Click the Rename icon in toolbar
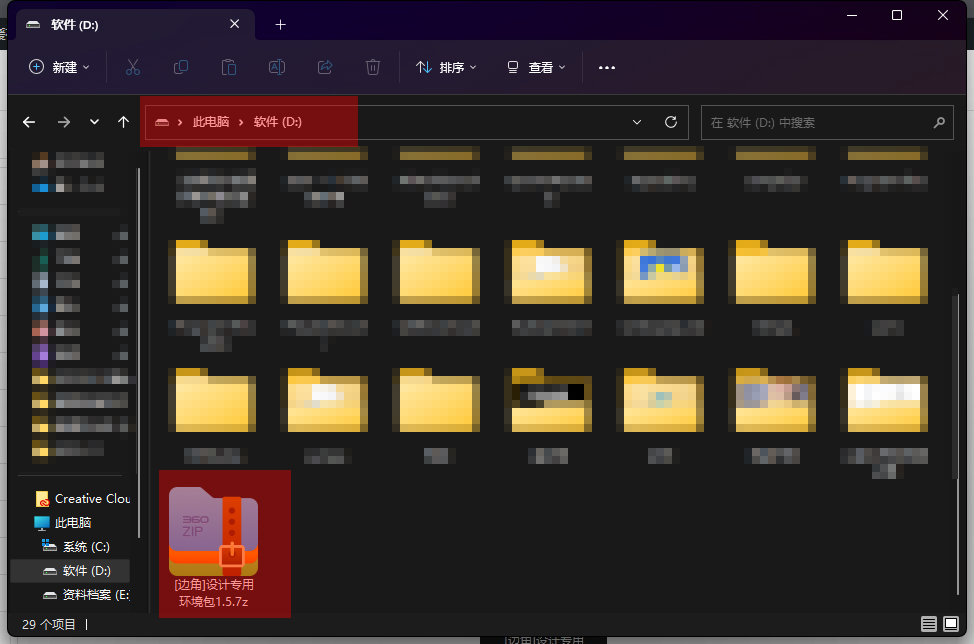This screenshot has width=974, height=644. pos(277,67)
